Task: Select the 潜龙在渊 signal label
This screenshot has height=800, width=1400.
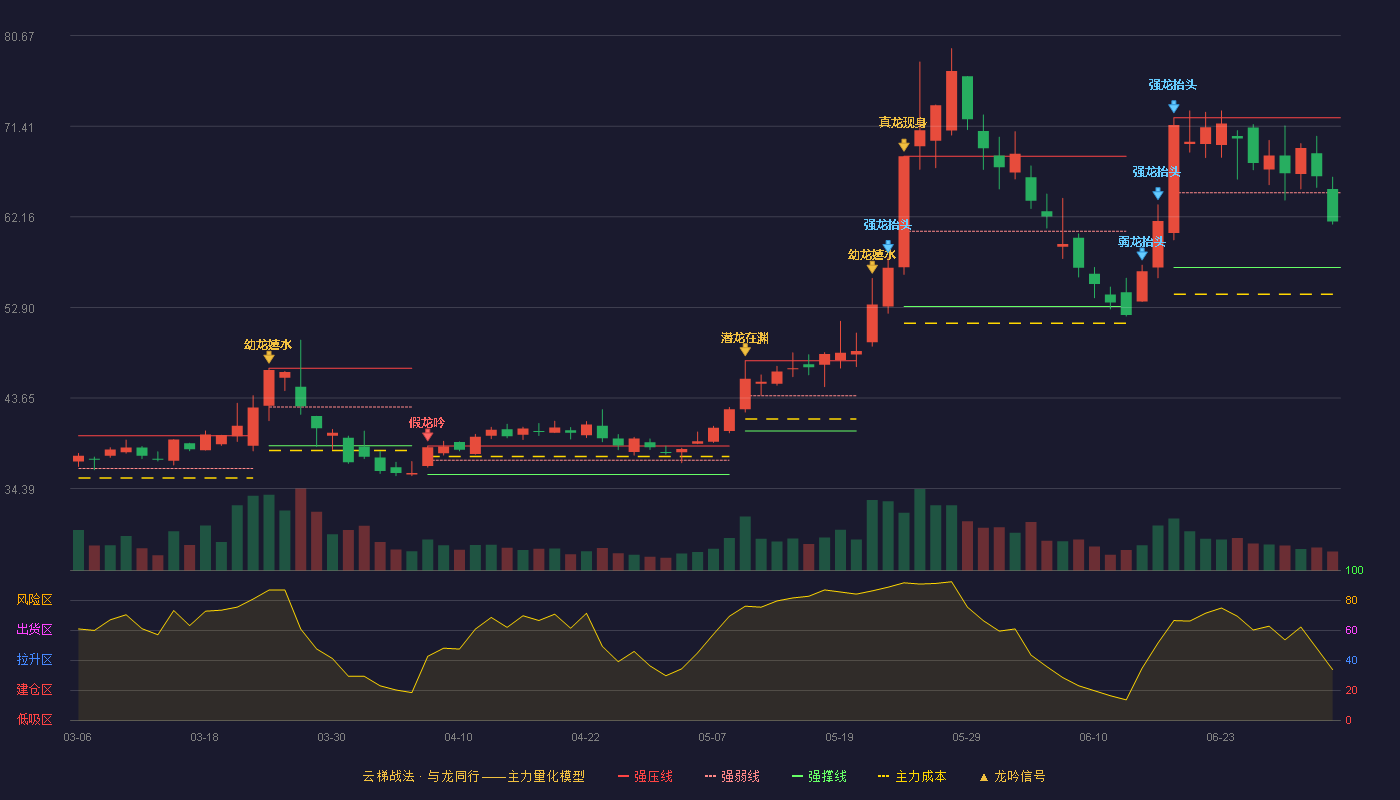Action: click(745, 338)
